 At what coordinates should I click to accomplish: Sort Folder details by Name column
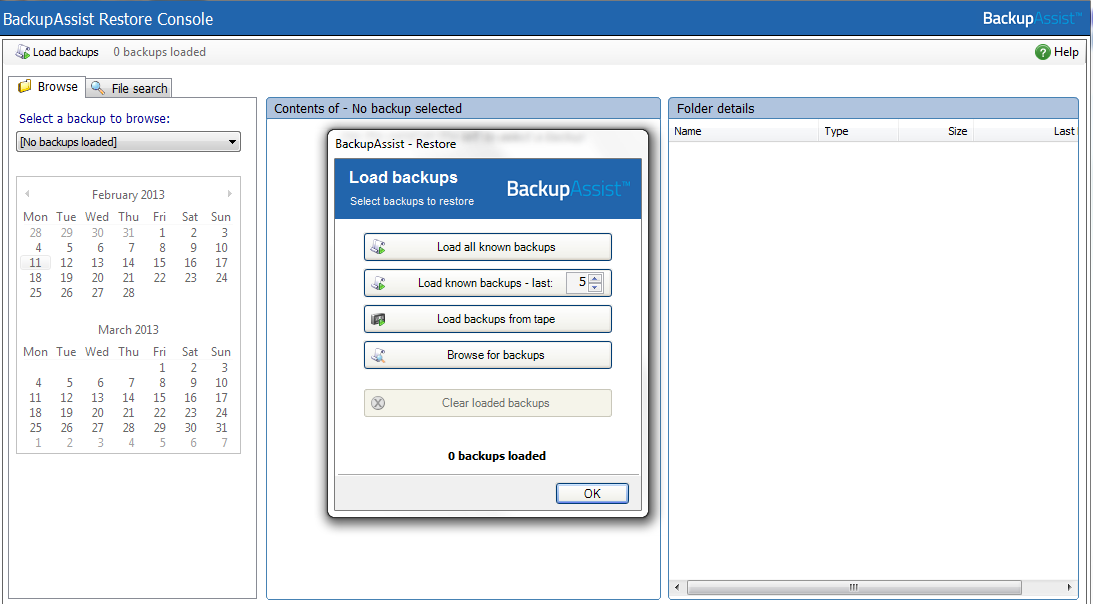point(743,131)
